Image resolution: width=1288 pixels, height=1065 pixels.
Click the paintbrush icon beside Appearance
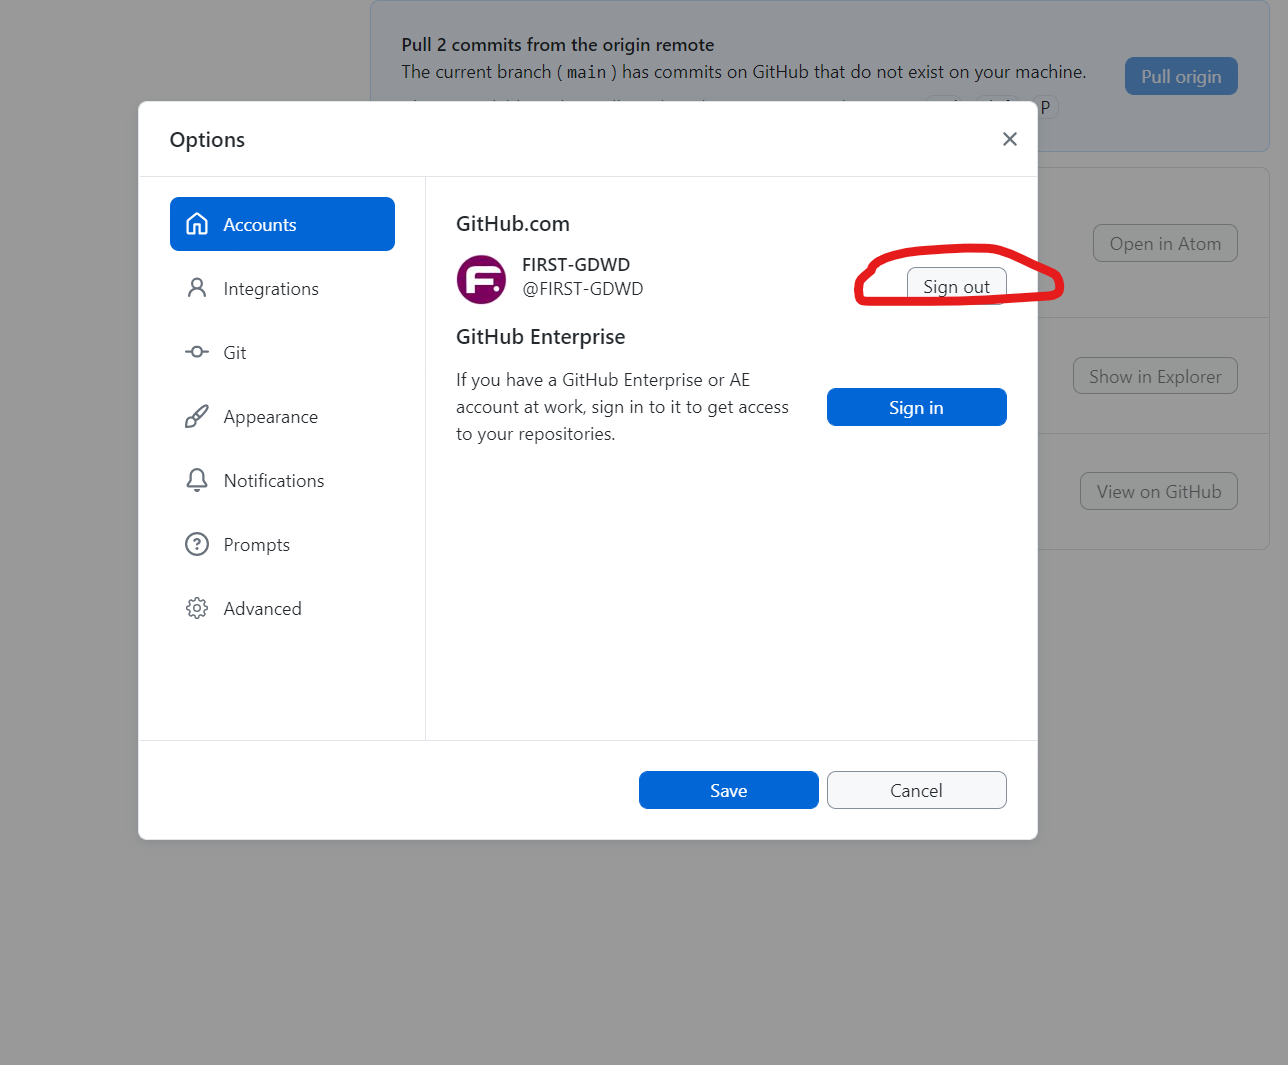coord(197,416)
